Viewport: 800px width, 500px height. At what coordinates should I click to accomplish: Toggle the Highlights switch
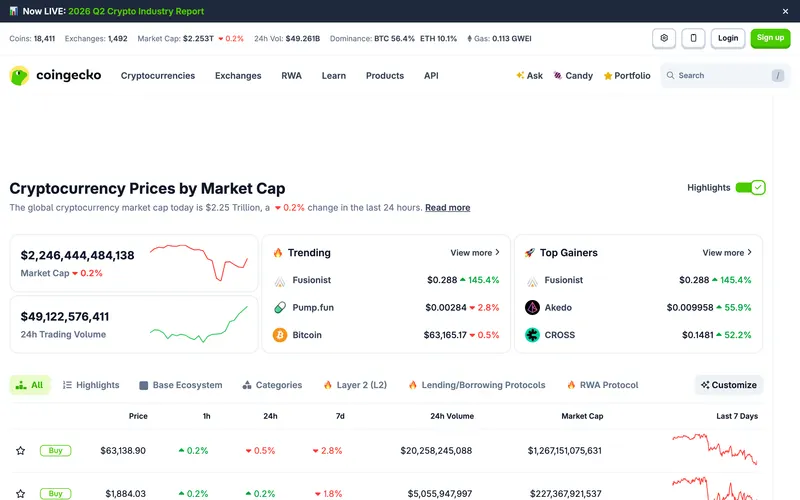point(750,188)
